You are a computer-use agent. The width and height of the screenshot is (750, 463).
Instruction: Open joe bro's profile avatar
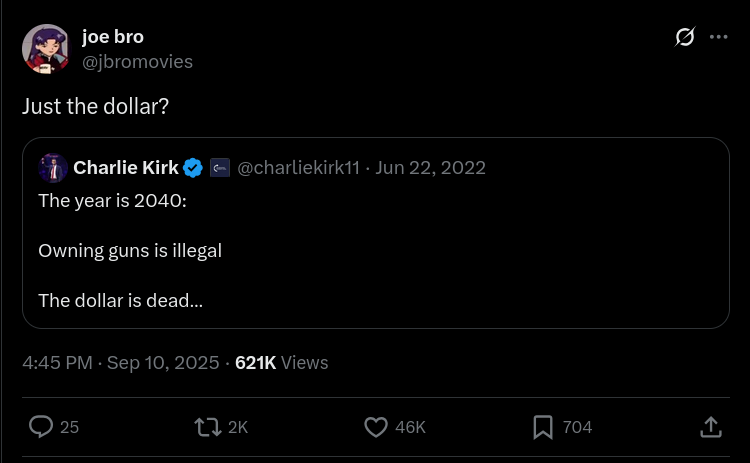click(x=46, y=49)
